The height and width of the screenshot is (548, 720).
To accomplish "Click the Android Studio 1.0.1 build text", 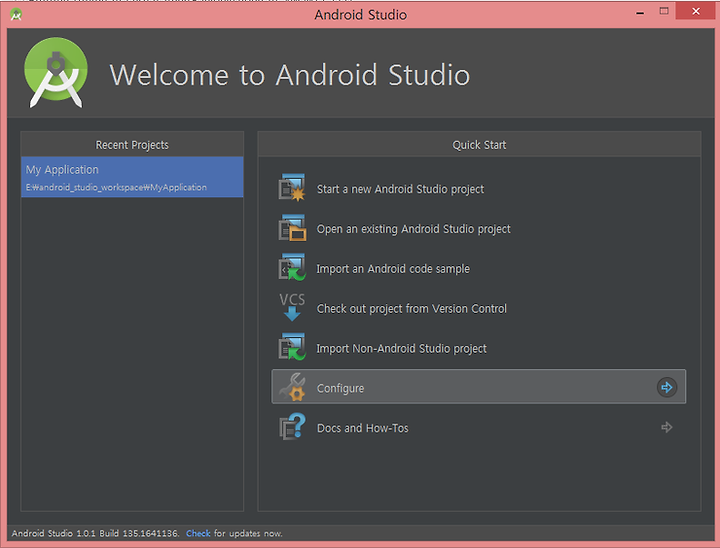I will click(96, 533).
